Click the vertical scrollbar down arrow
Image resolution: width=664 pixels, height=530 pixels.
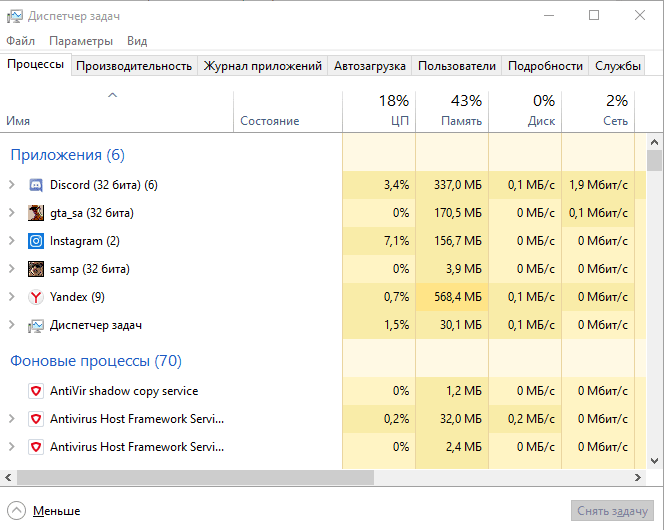654,461
